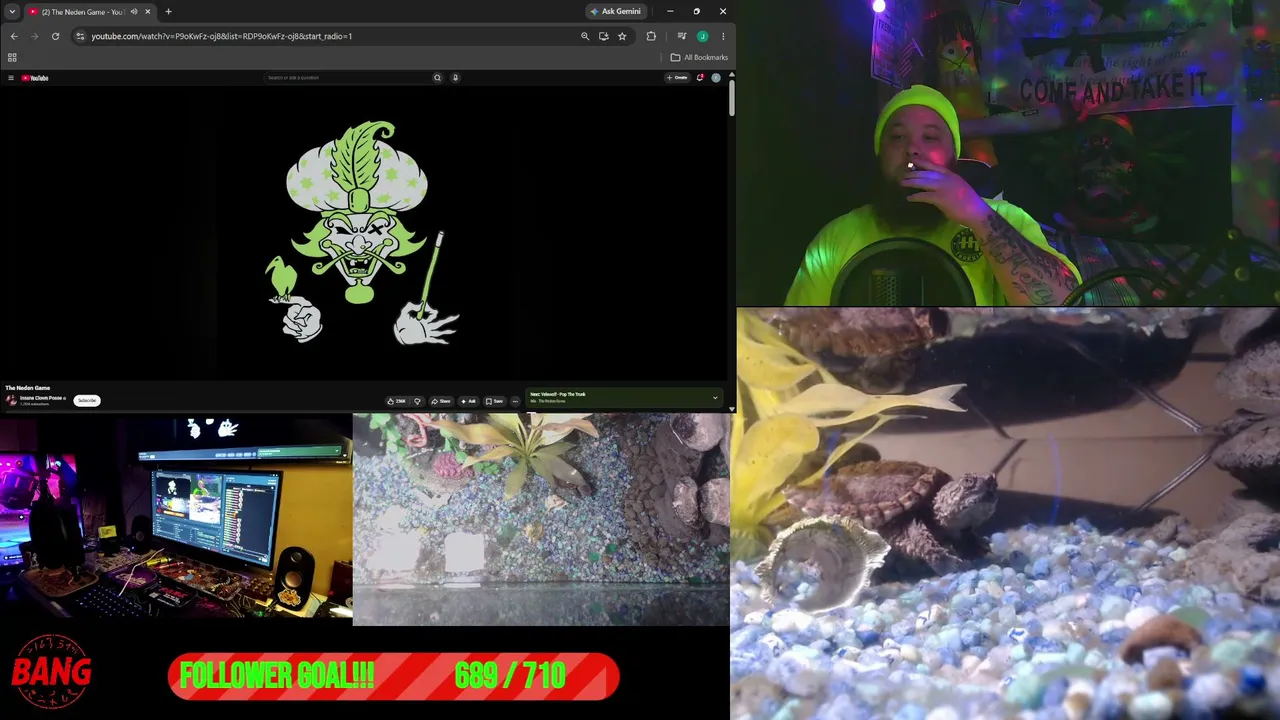Click the video player showing the clown artwork
The height and width of the screenshot is (720, 1280).
363,232
